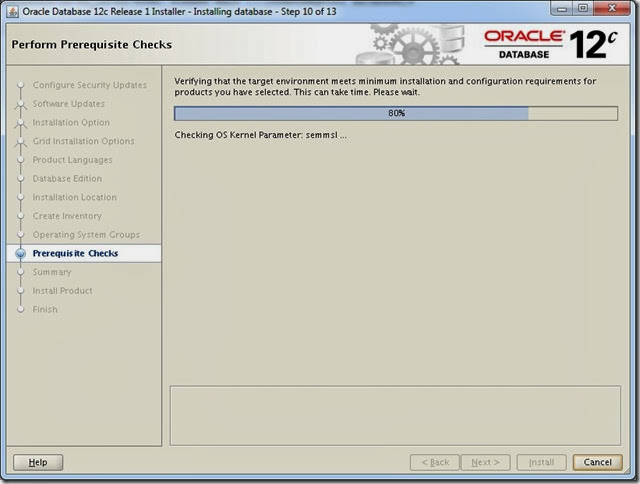Select the Finish step
Screen dimensions: 640x484
[45, 310]
